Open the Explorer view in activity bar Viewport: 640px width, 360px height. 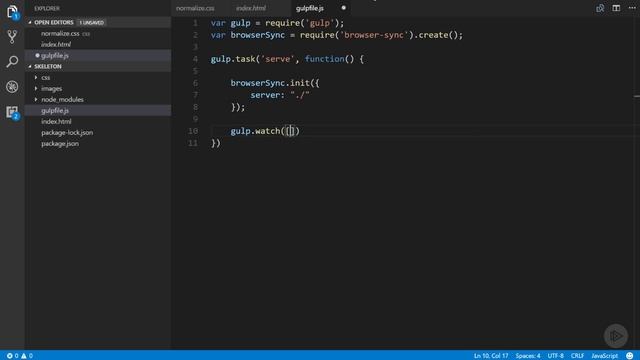click(x=12, y=12)
